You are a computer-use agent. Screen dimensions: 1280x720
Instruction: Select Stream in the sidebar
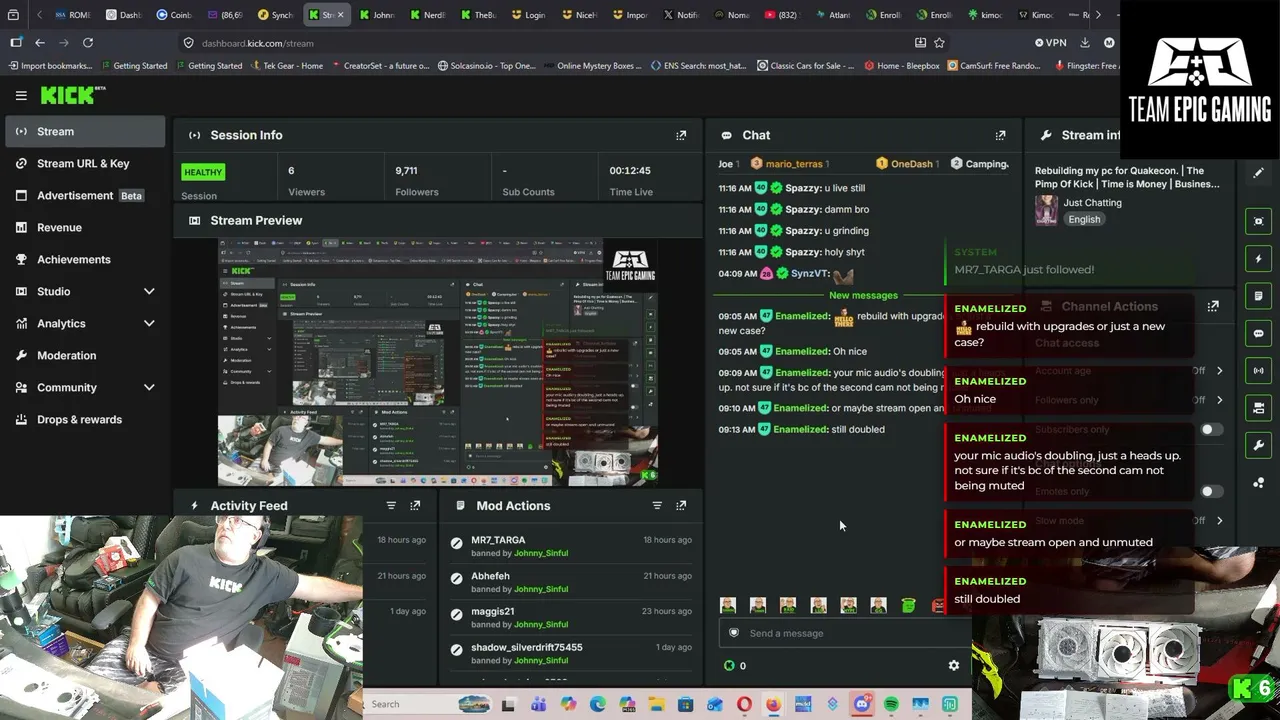tap(85, 131)
